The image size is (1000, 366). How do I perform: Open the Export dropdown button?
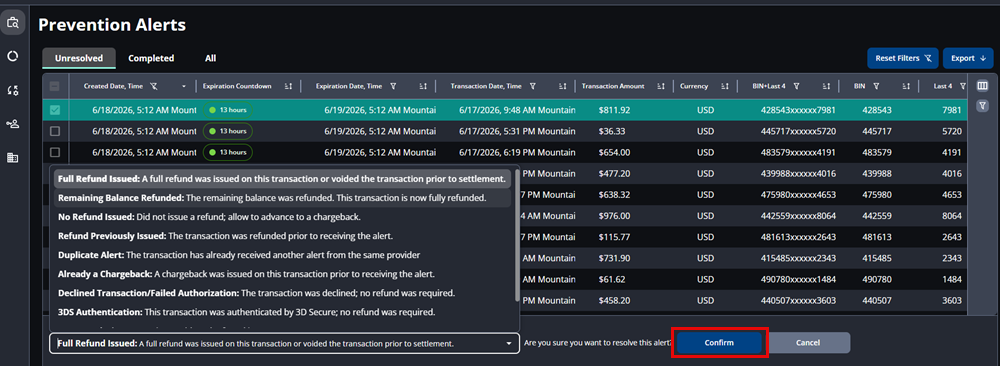click(x=968, y=58)
